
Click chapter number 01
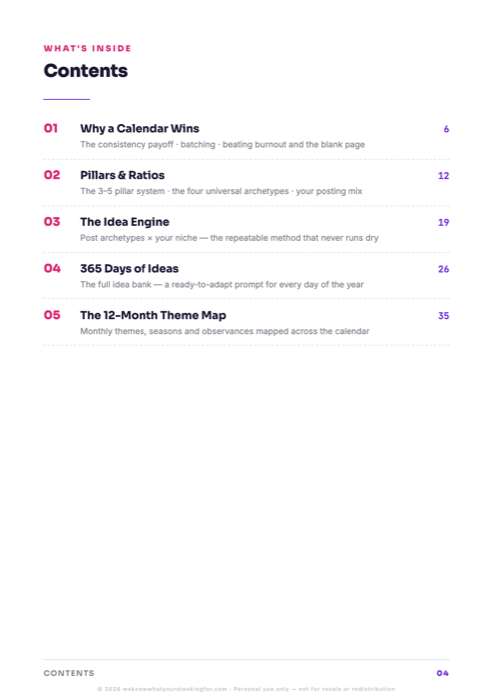(50, 129)
